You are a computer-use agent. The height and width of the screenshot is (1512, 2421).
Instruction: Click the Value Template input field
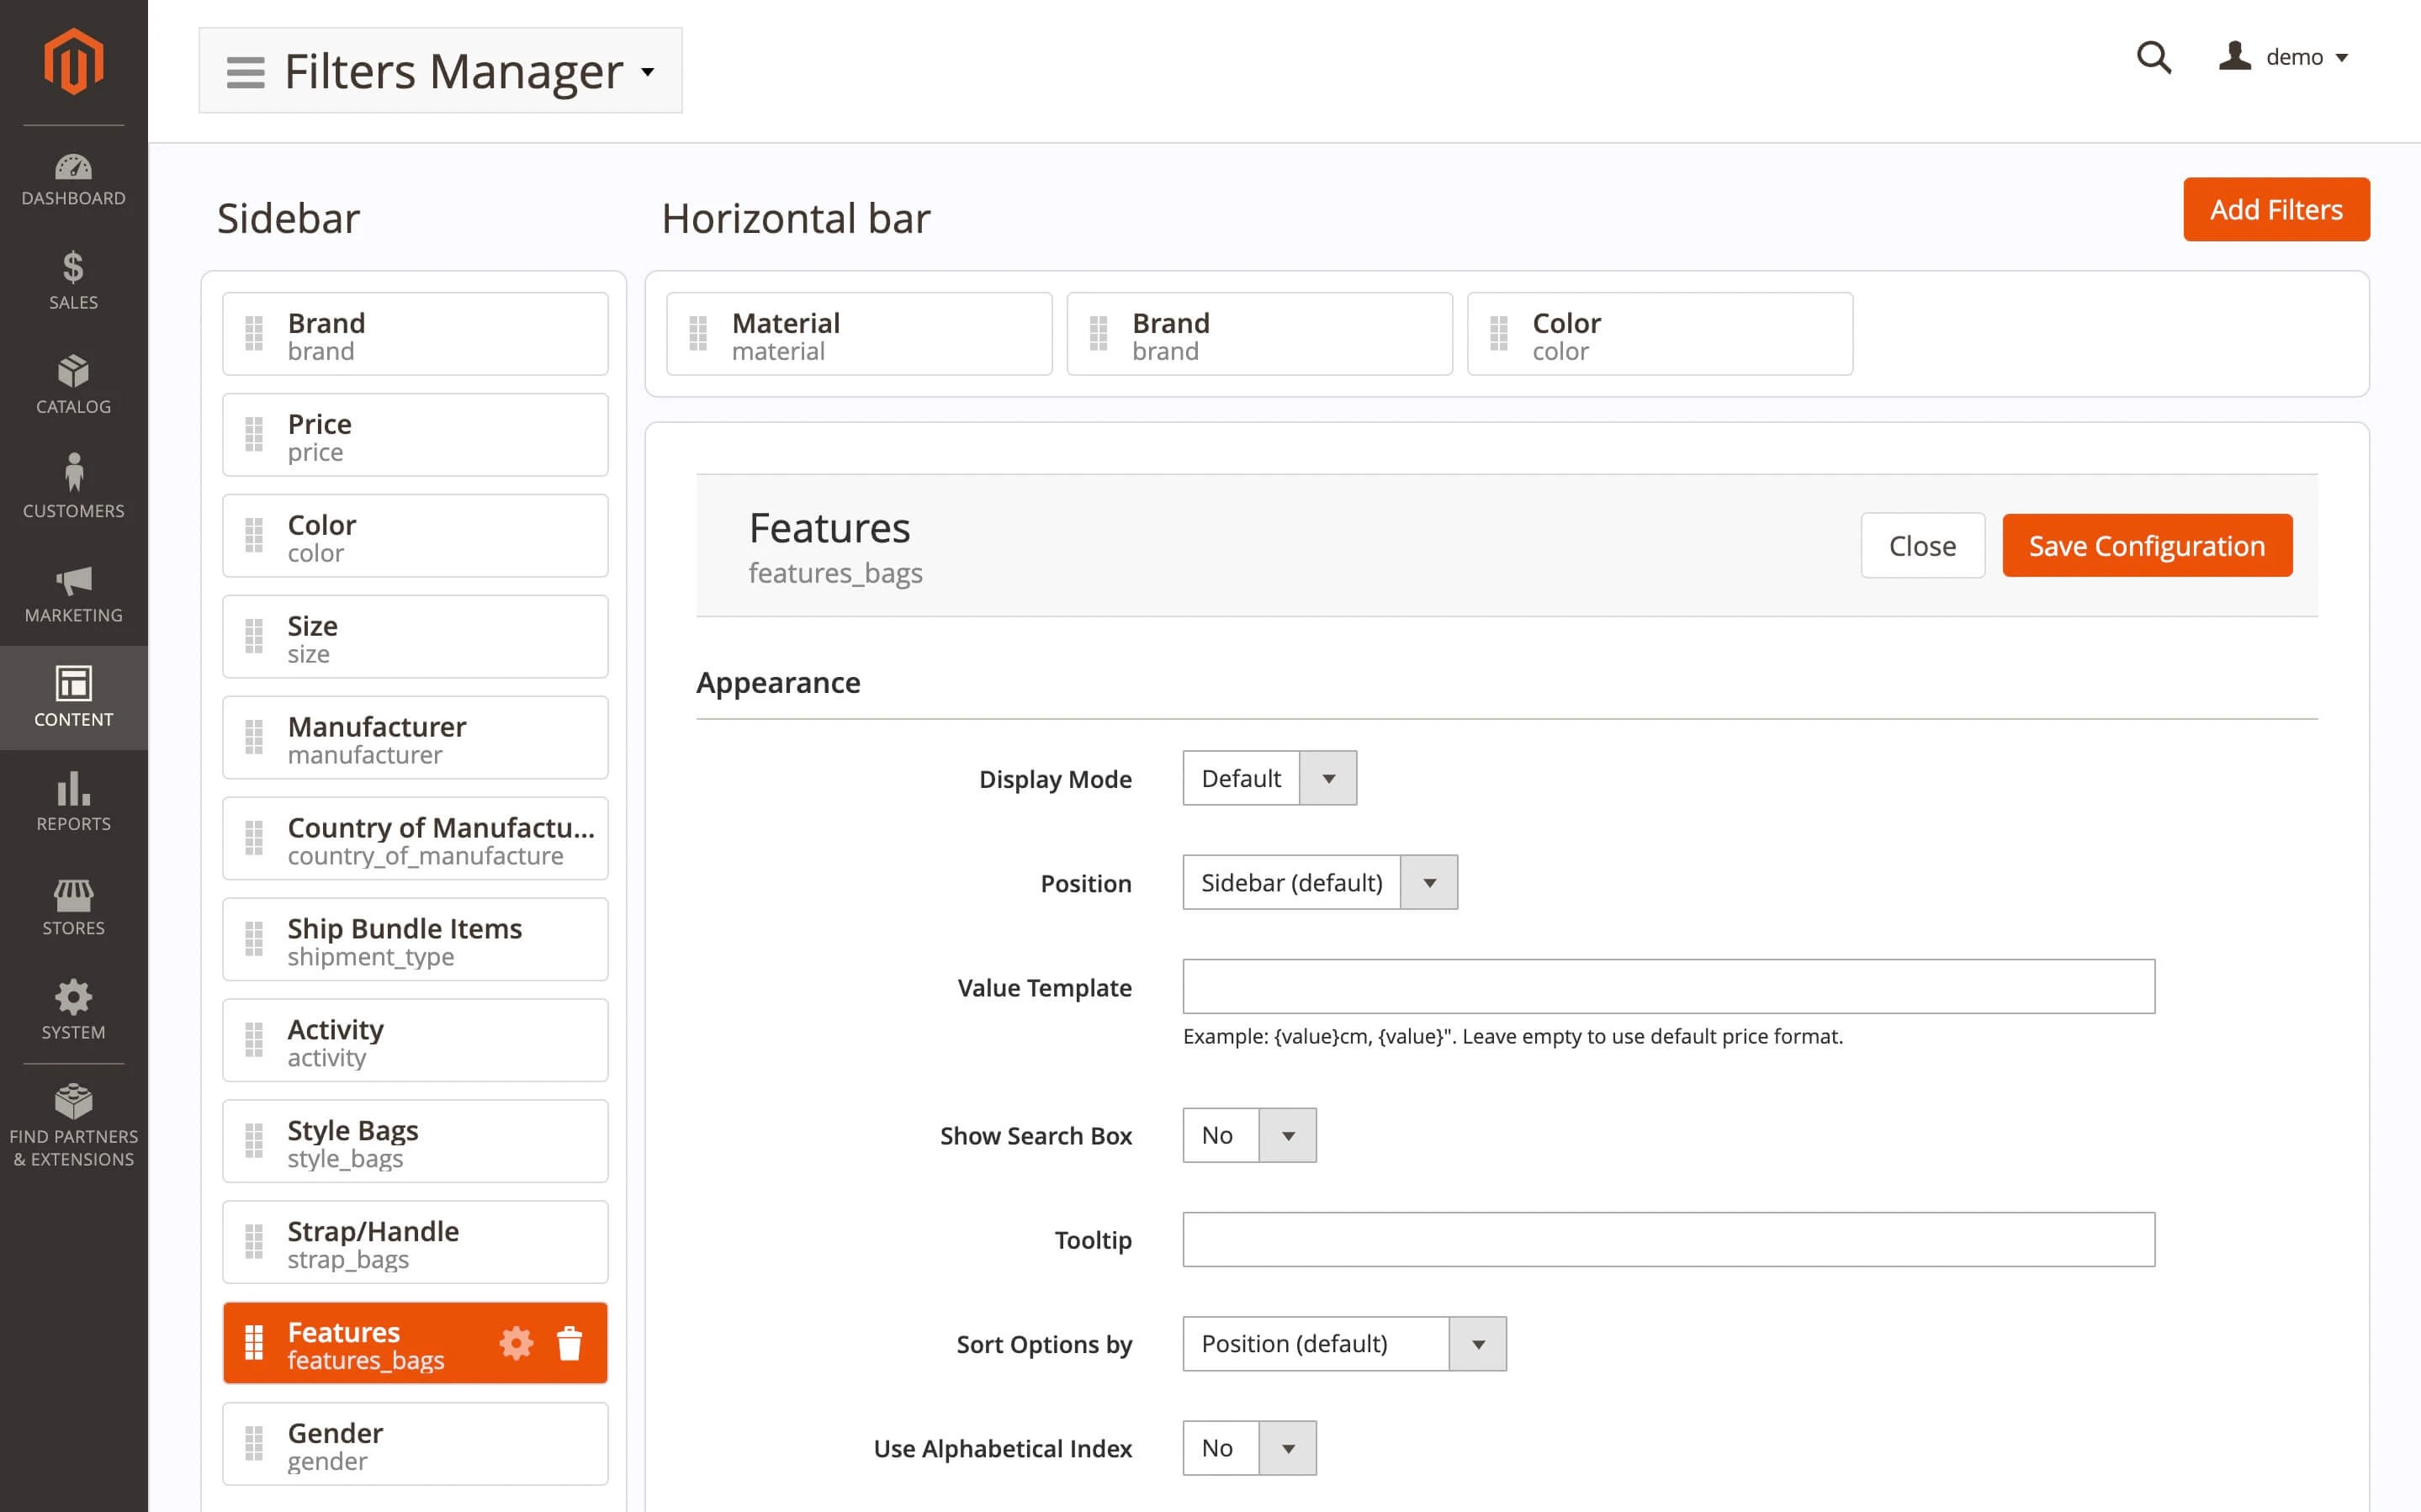click(1668, 986)
